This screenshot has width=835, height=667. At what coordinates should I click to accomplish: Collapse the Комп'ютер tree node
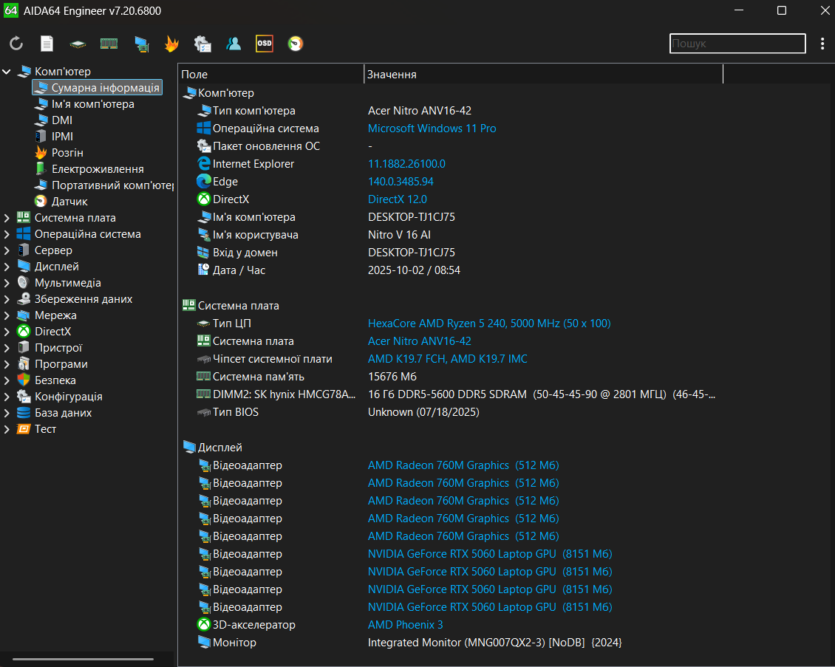click(x=7, y=72)
